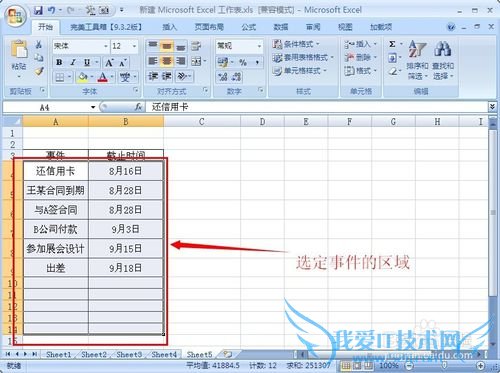Switch to View tab
Screen dimensions: 500x373
(345, 27)
